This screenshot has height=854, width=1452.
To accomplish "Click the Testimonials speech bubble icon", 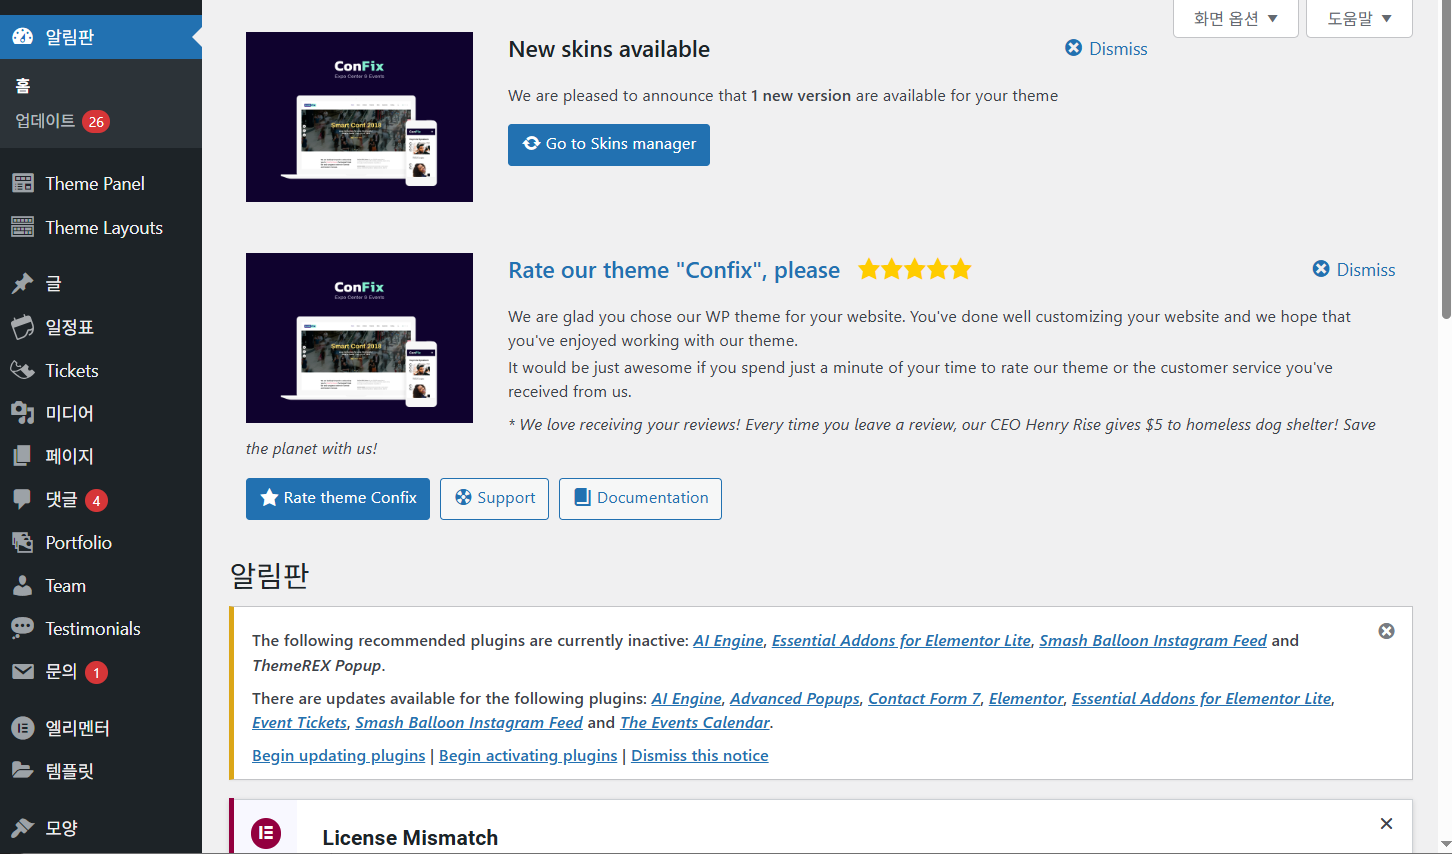I will click(x=23, y=629).
